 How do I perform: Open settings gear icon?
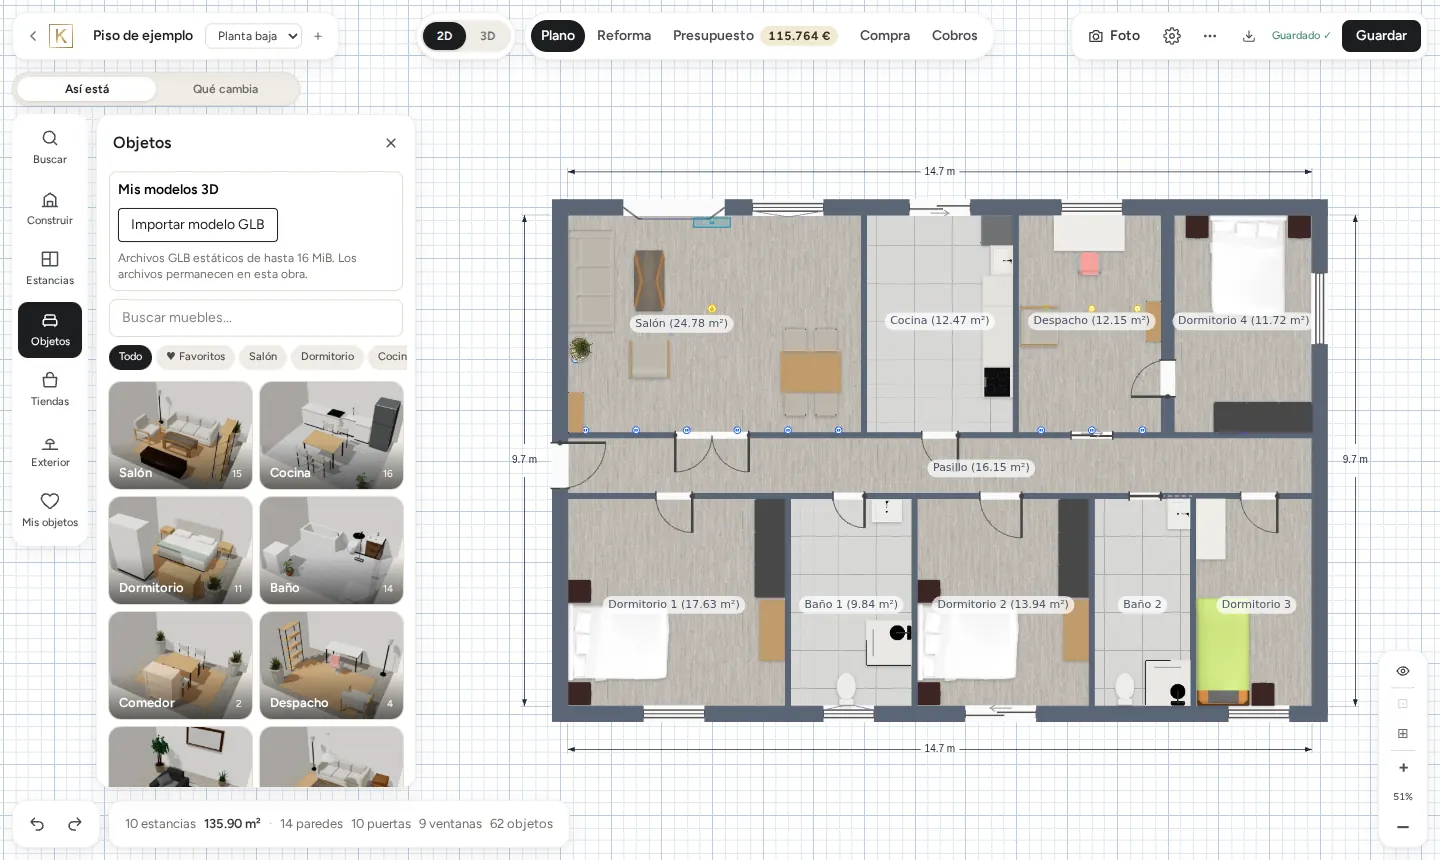(1172, 36)
